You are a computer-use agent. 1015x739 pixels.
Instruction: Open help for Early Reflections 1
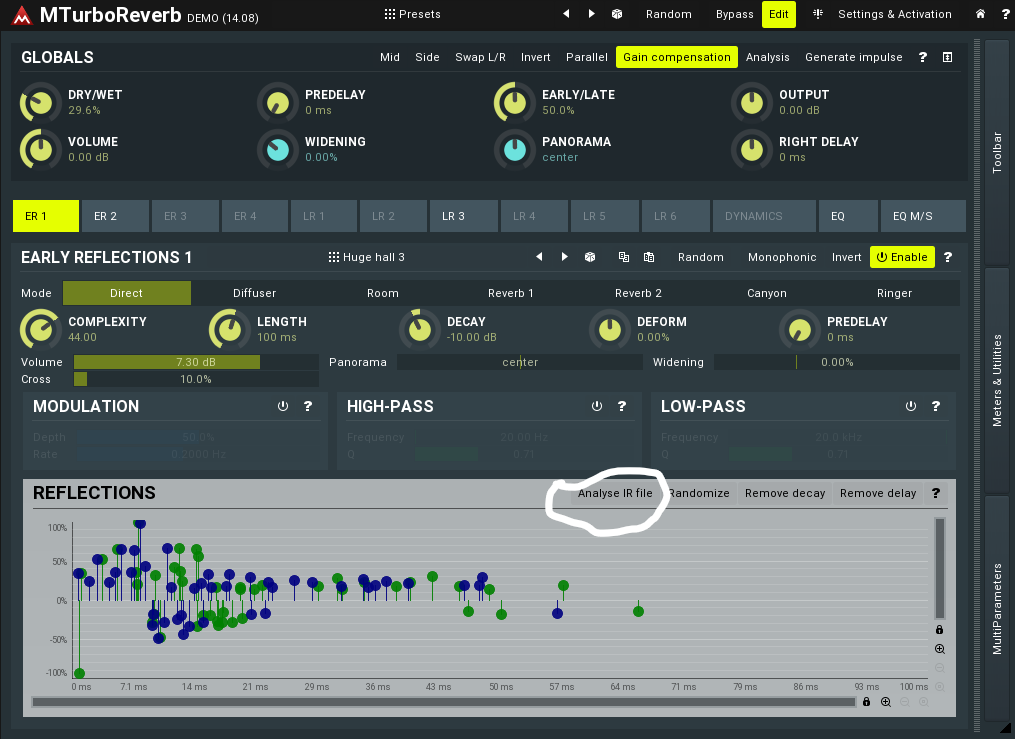pos(948,257)
